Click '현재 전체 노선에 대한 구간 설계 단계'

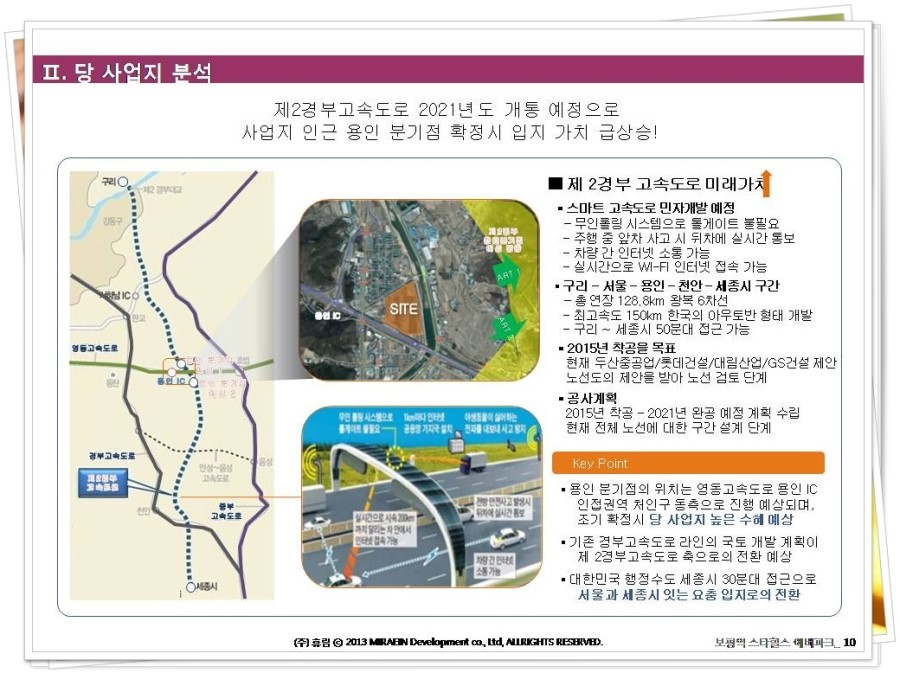click(668, 427)
